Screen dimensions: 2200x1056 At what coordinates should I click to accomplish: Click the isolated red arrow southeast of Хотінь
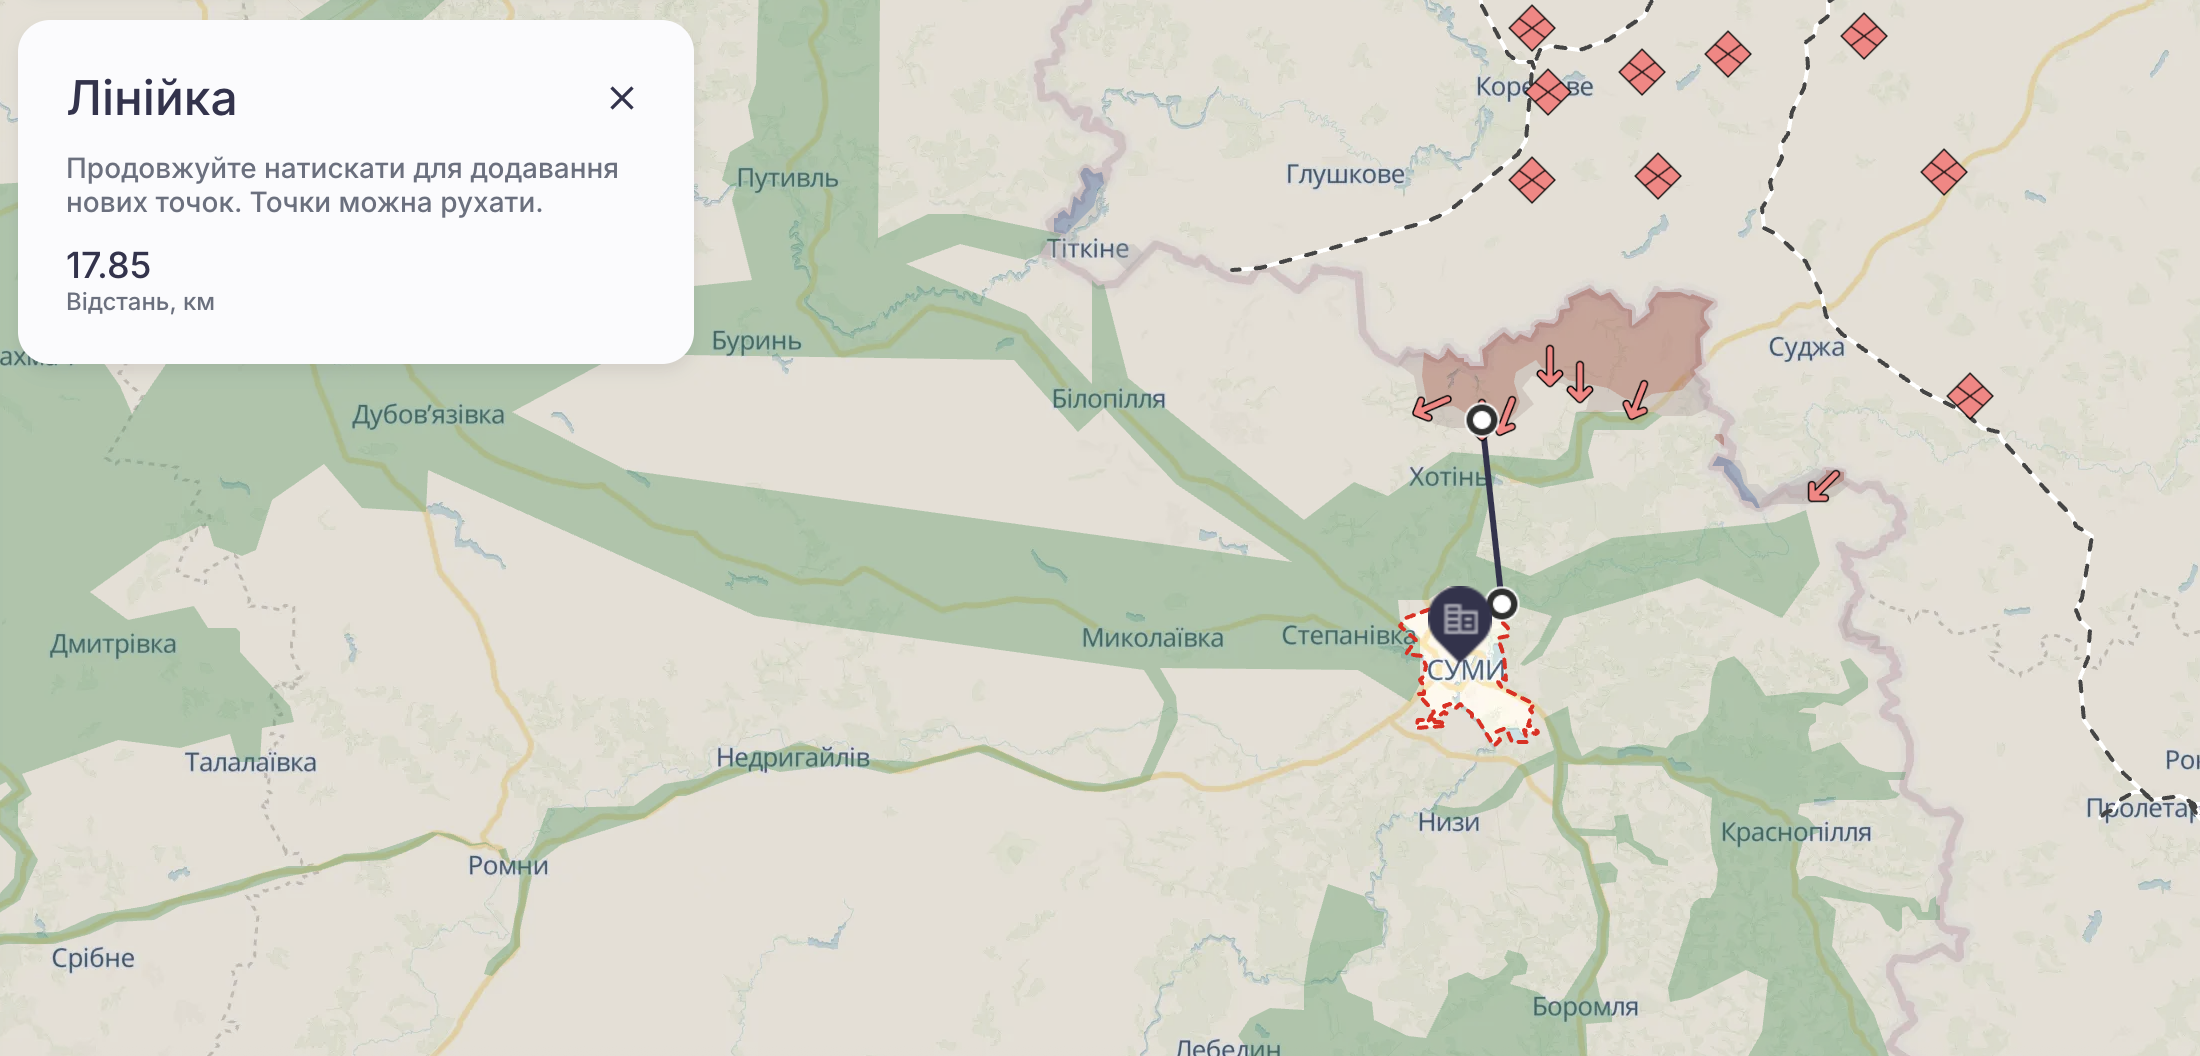(1824, 486)
